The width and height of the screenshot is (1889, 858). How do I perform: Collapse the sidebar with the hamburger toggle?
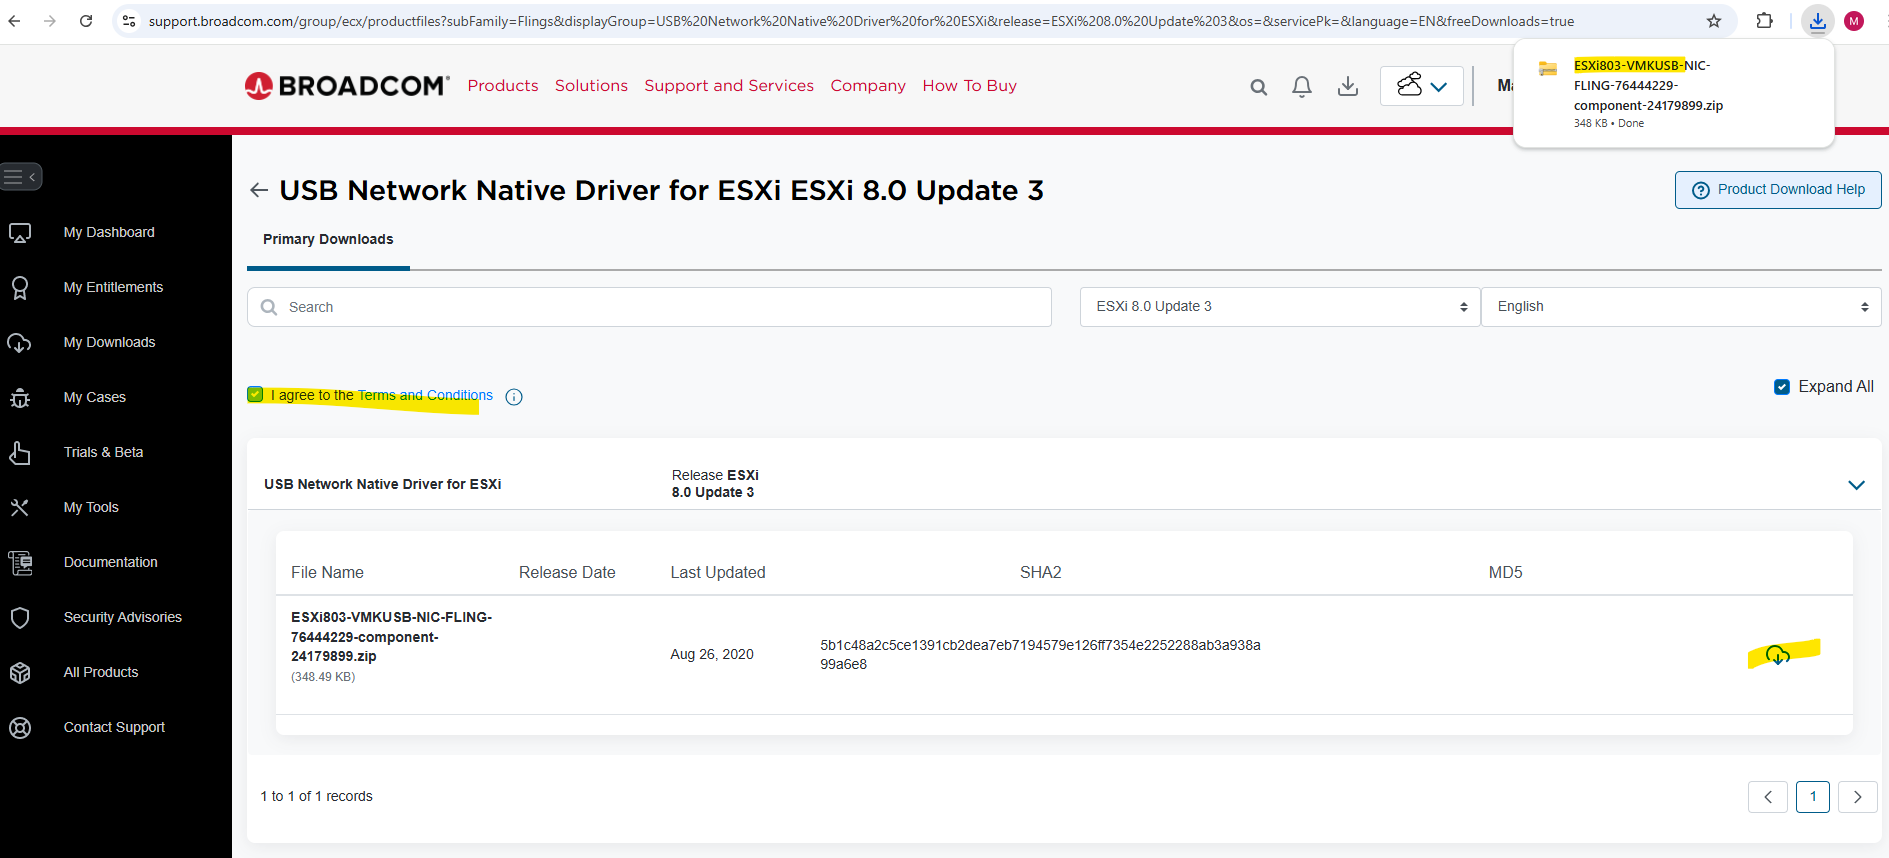coord(21,177)
